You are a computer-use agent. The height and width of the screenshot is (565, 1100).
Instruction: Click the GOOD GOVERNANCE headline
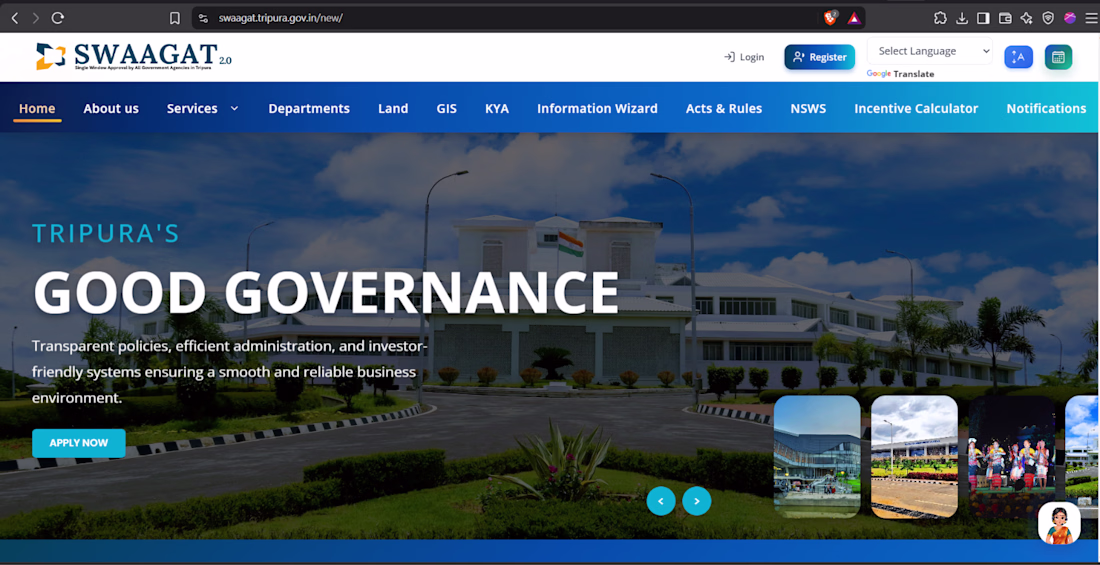click(x=326, y=292)
